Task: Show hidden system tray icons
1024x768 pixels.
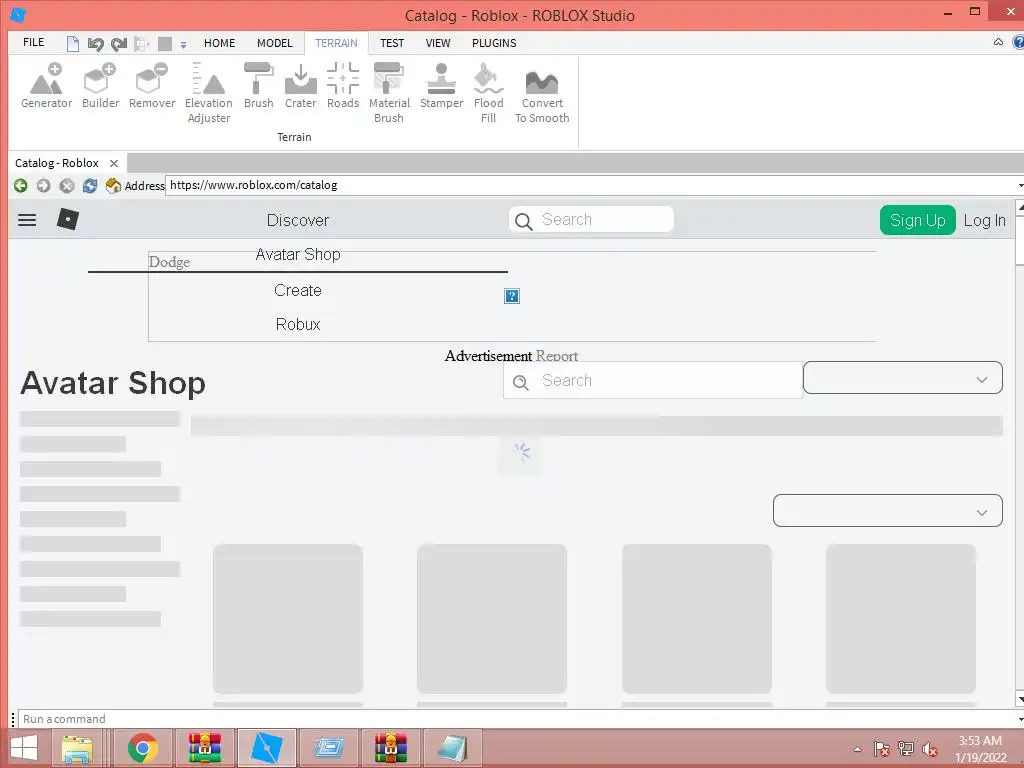Action: [857, 750]
